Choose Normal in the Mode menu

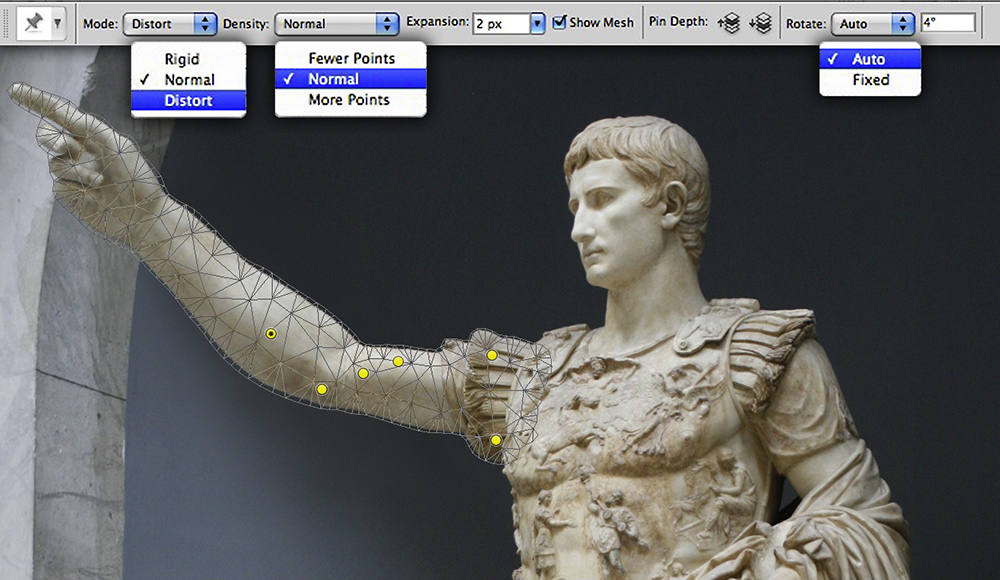coord(188,80)
